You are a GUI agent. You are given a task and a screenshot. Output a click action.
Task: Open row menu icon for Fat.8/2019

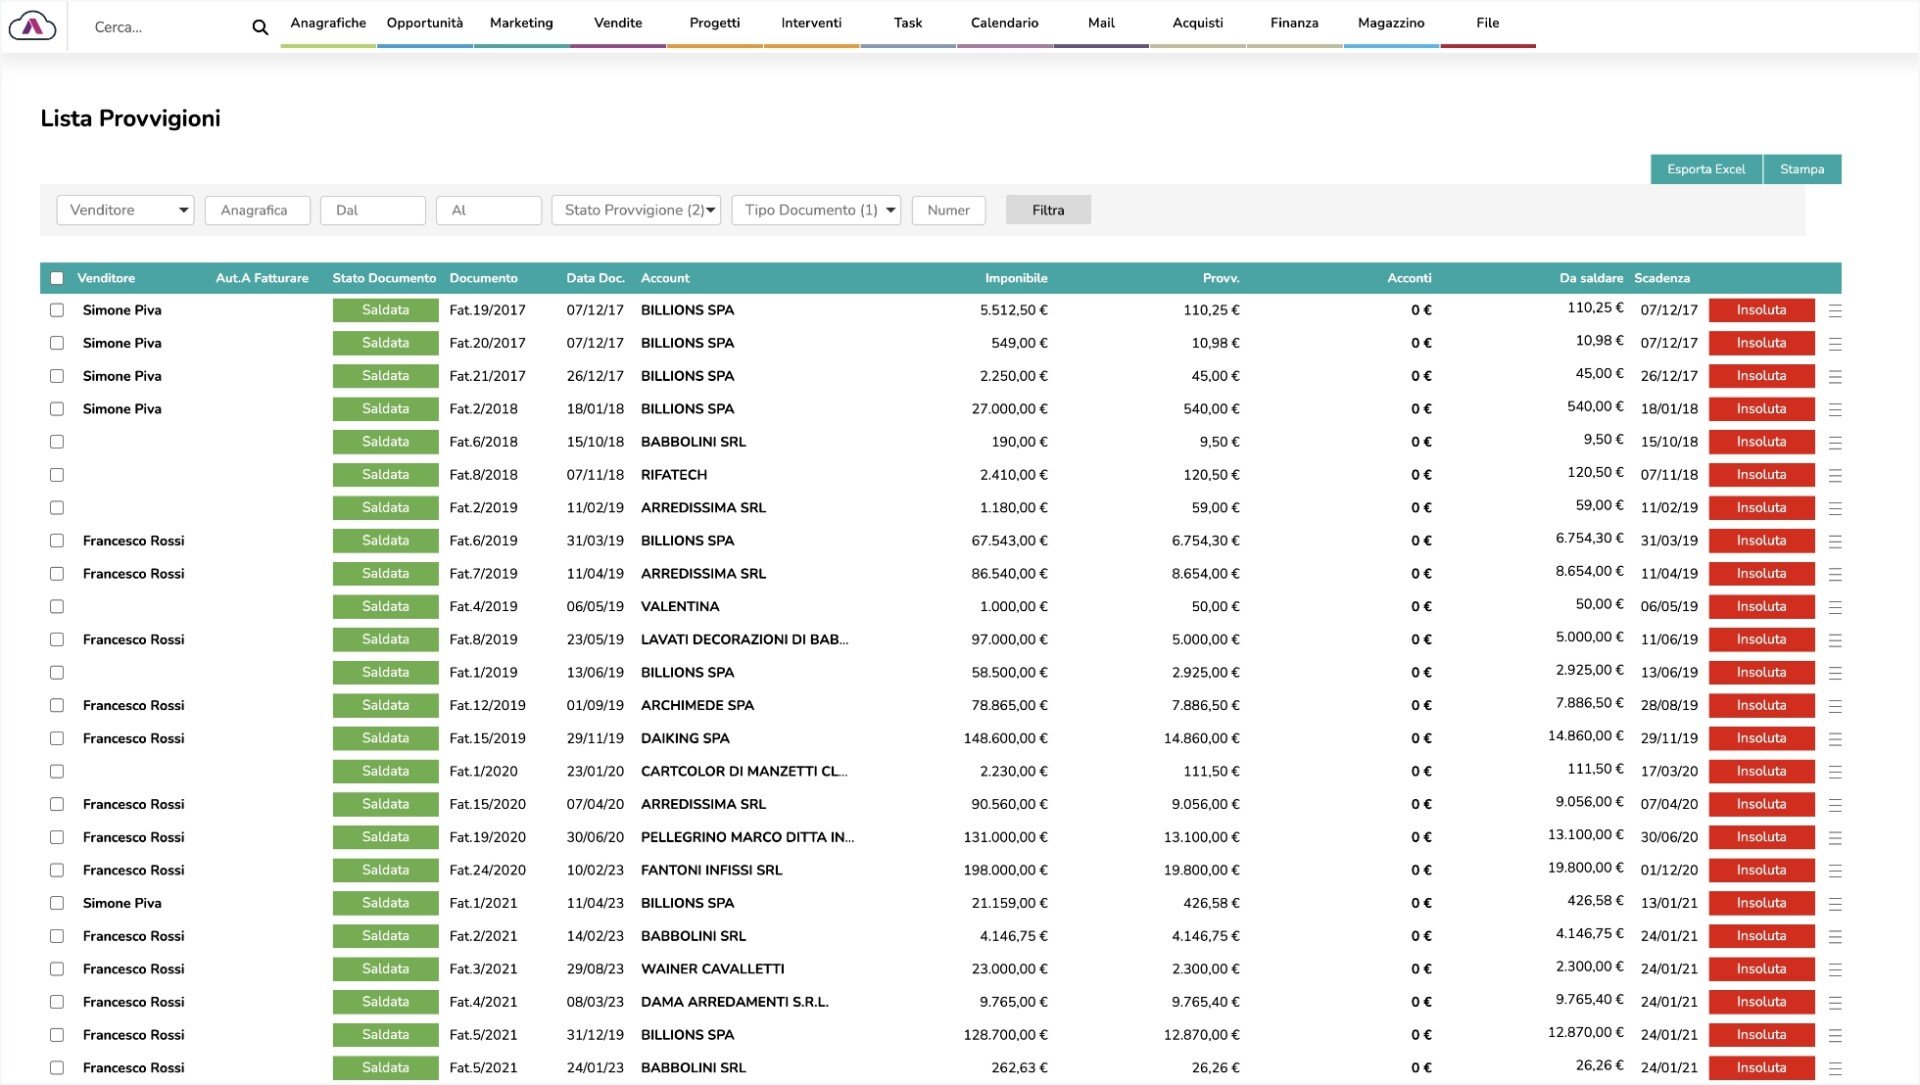[x=1834, y=641]
